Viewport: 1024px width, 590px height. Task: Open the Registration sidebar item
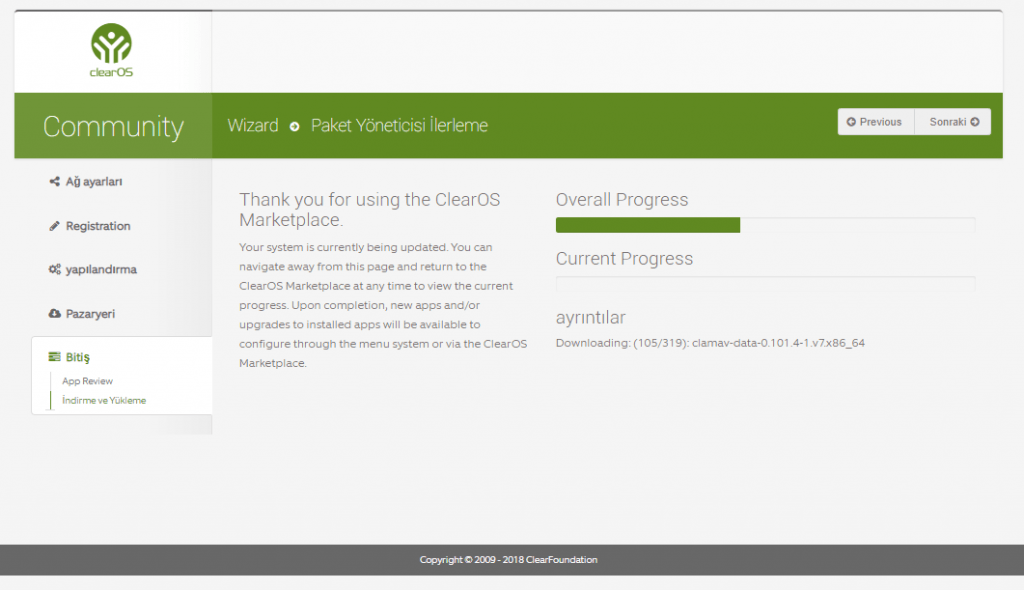(x=98, y=226)
